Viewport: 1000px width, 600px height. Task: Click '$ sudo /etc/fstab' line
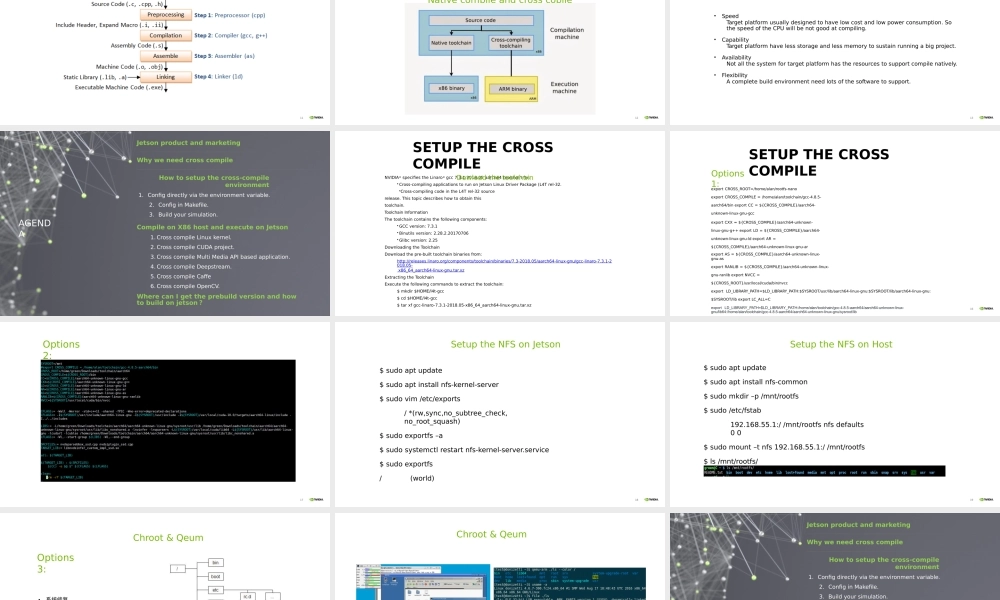pos(732,411)
